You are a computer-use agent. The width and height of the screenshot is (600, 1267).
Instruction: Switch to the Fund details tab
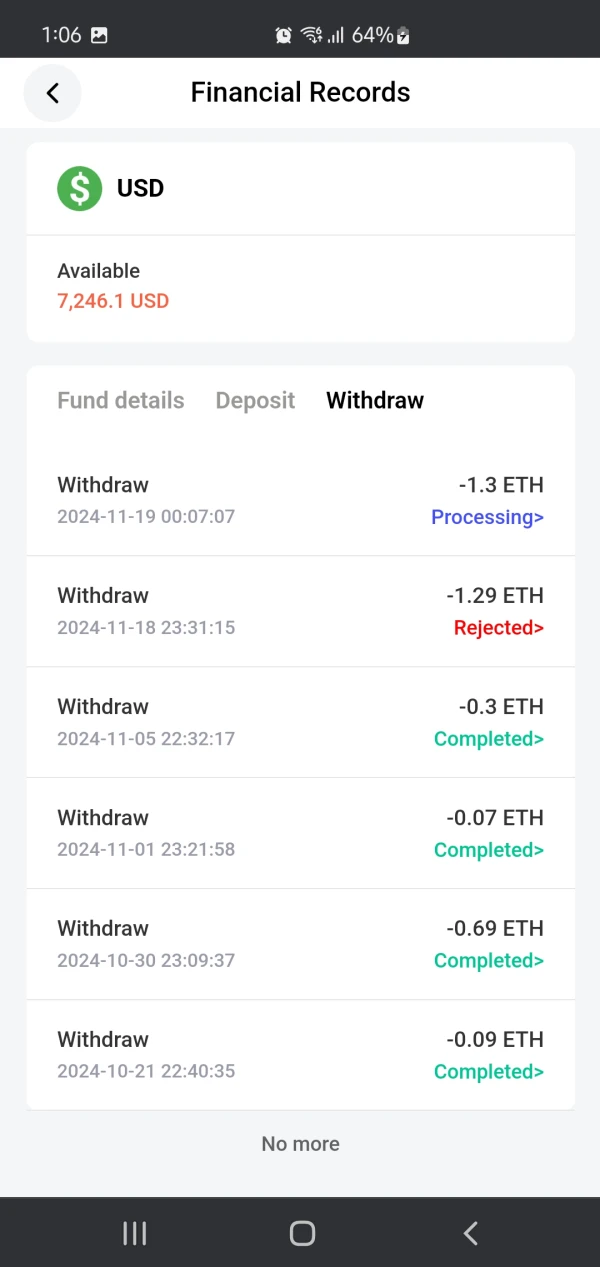121,400
